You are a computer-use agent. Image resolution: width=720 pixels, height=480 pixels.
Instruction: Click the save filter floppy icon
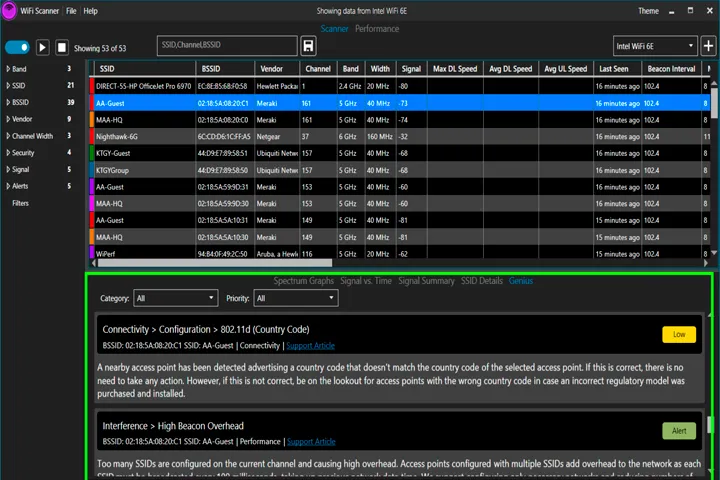(x=309, y=46)
